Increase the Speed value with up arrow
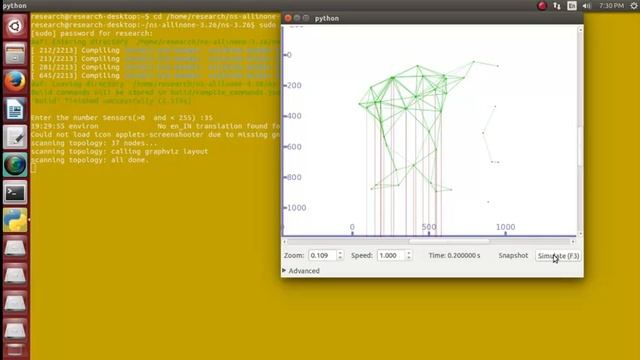 (x=409, y=253)
